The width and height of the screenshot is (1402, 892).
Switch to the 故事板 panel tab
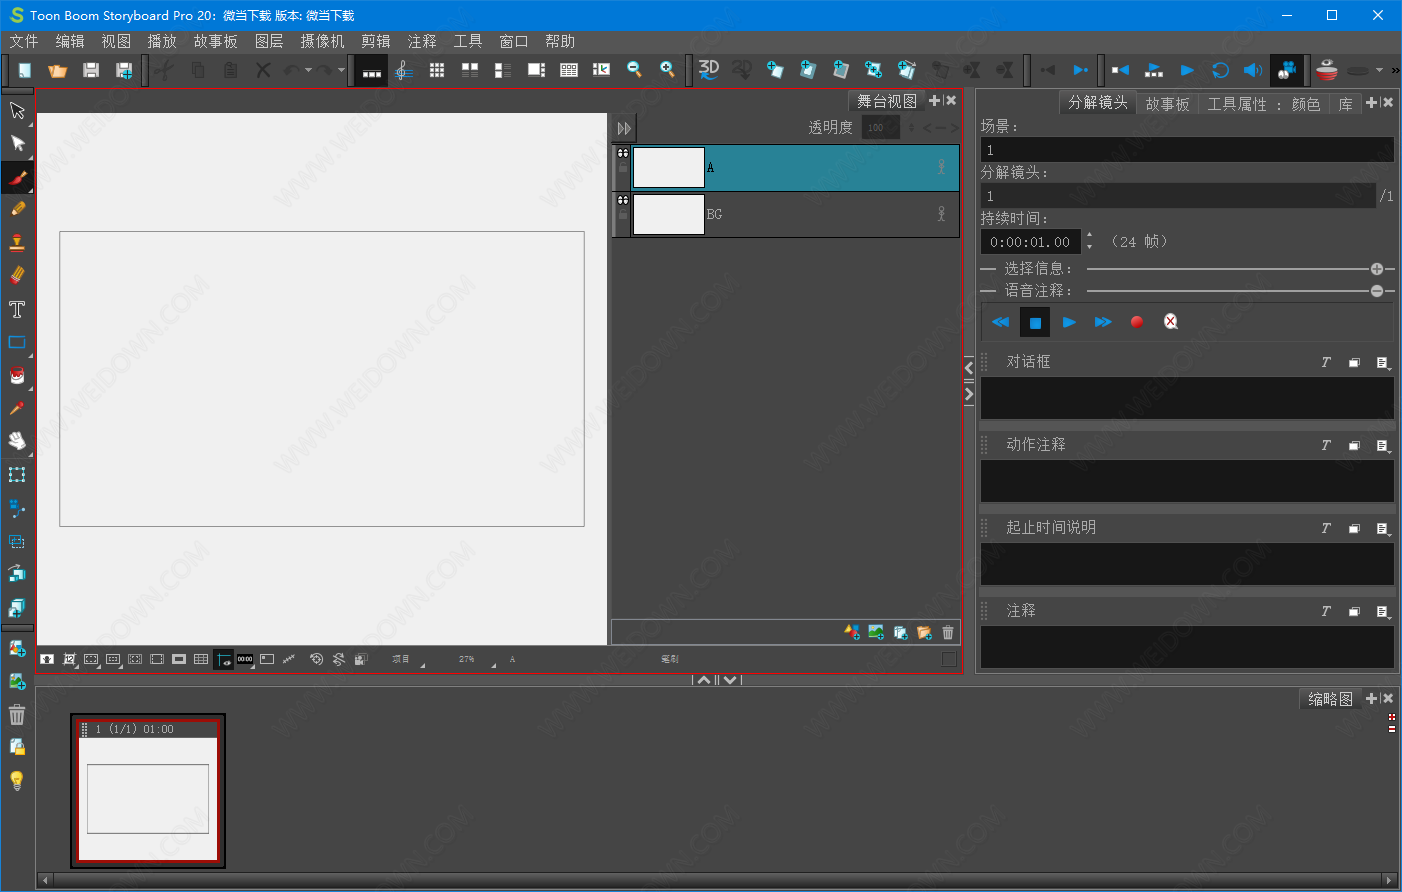1167,104
